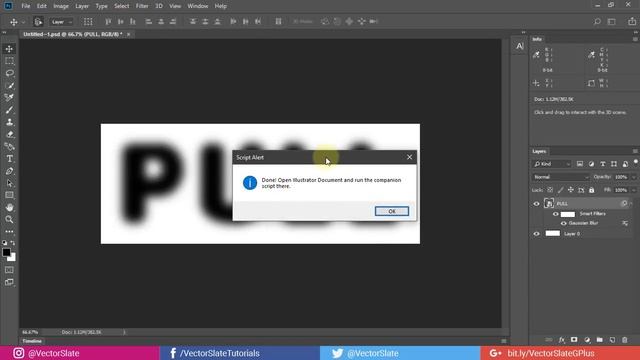Toggle lock image pixels brush icon

(x=560, y=190)
